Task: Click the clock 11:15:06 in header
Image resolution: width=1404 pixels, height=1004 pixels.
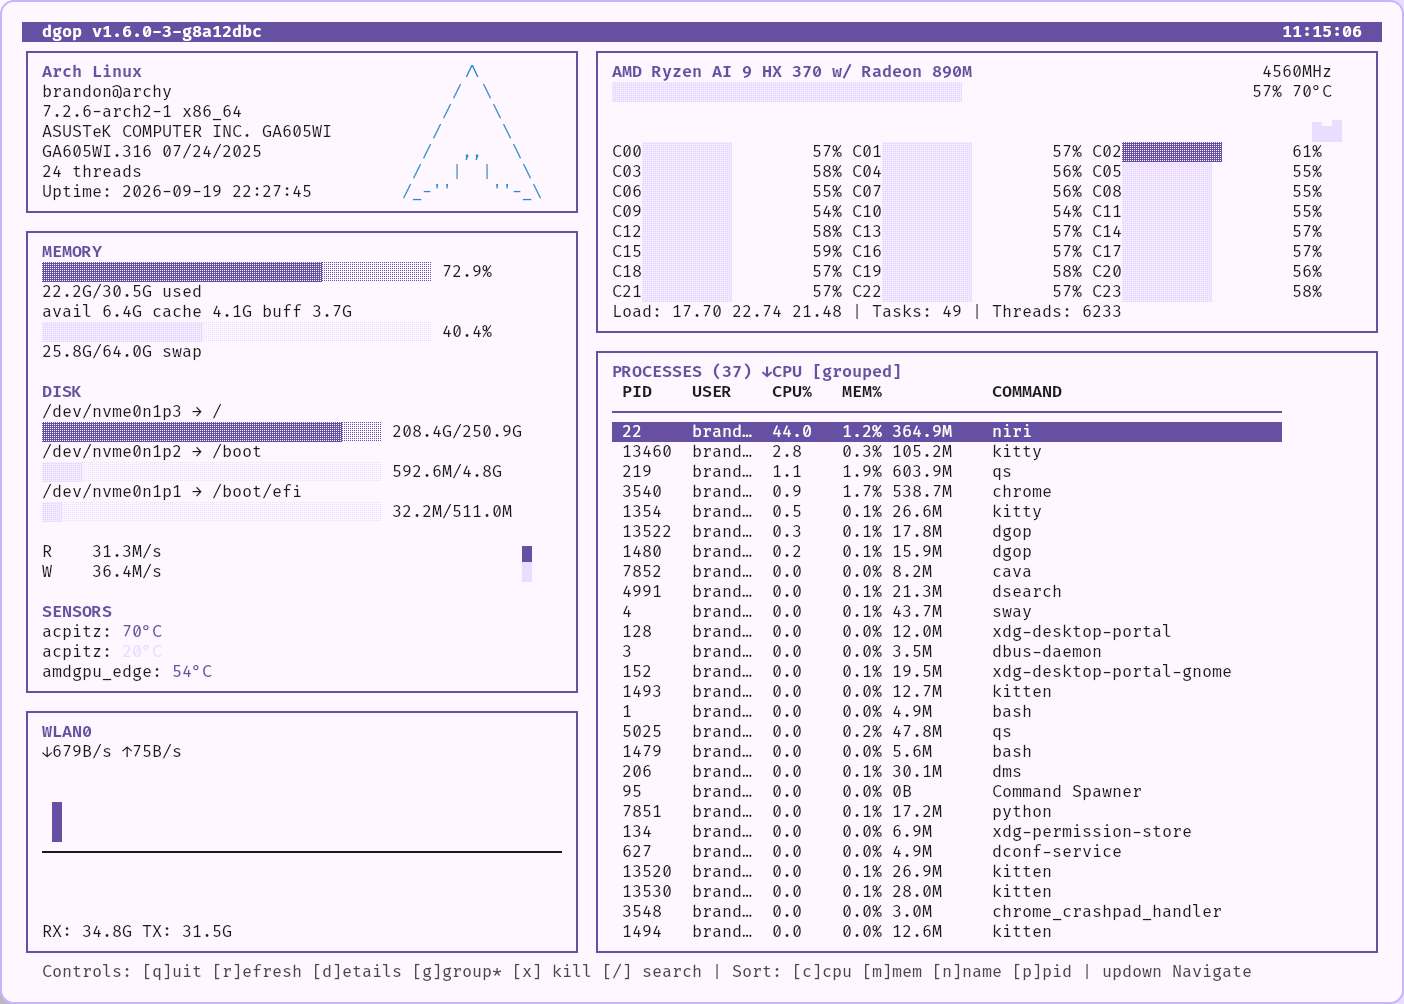Action: (x=1322, y=32)
